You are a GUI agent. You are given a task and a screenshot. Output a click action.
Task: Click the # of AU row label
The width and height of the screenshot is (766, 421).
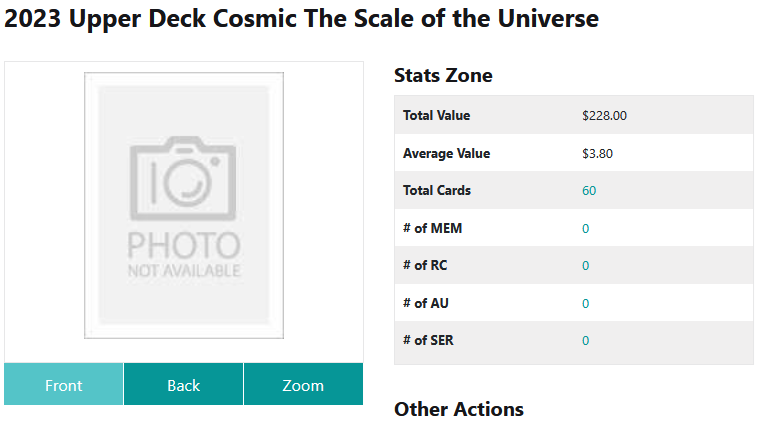[x=426, y=303]
